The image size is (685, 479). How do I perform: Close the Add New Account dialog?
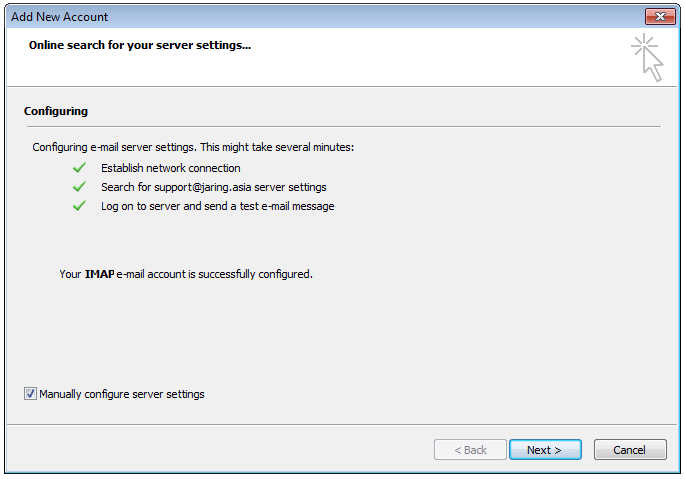click(x=660, y=17)
